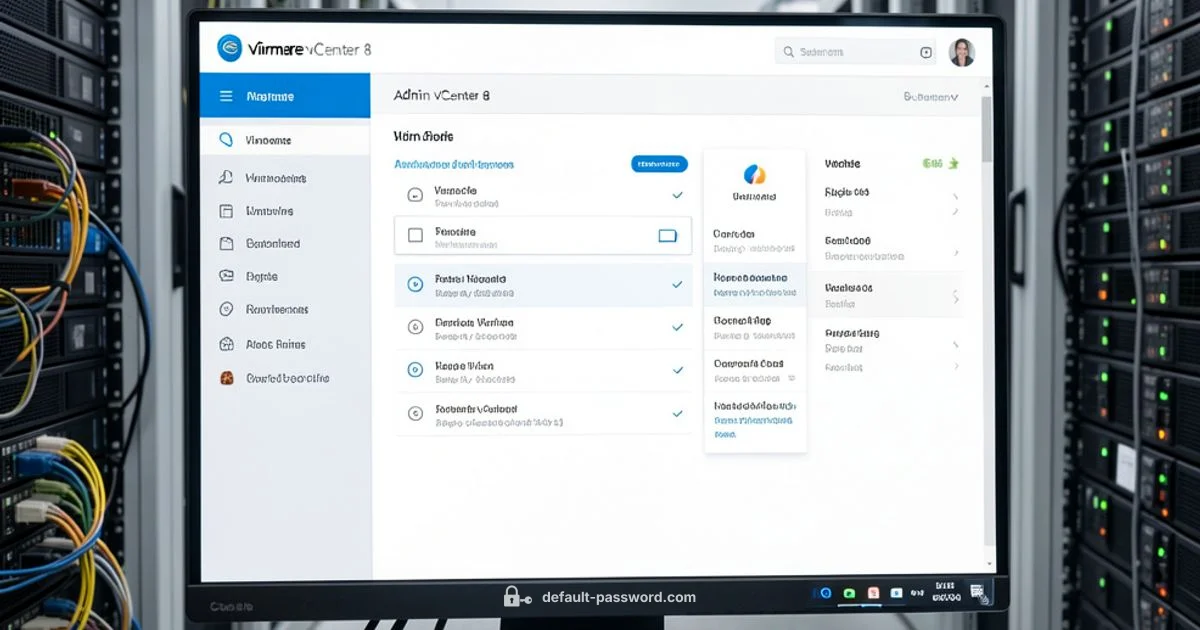1200x630 pixels.
Task: Check the empty checkbox in the second list row
Action: click(x=413, y=234)
